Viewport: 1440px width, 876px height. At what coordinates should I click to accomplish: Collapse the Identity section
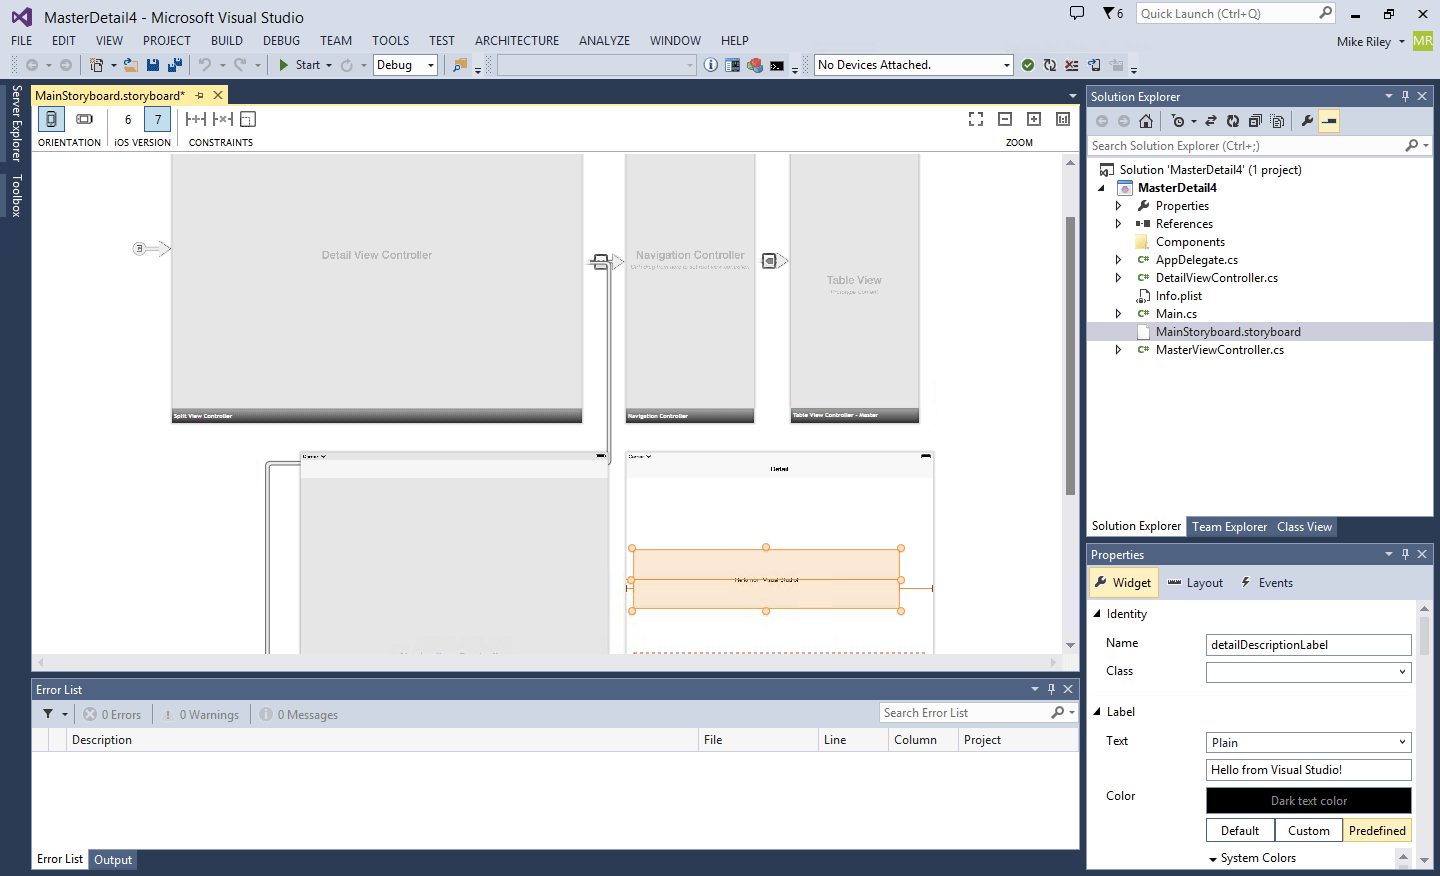[1097, 614]
